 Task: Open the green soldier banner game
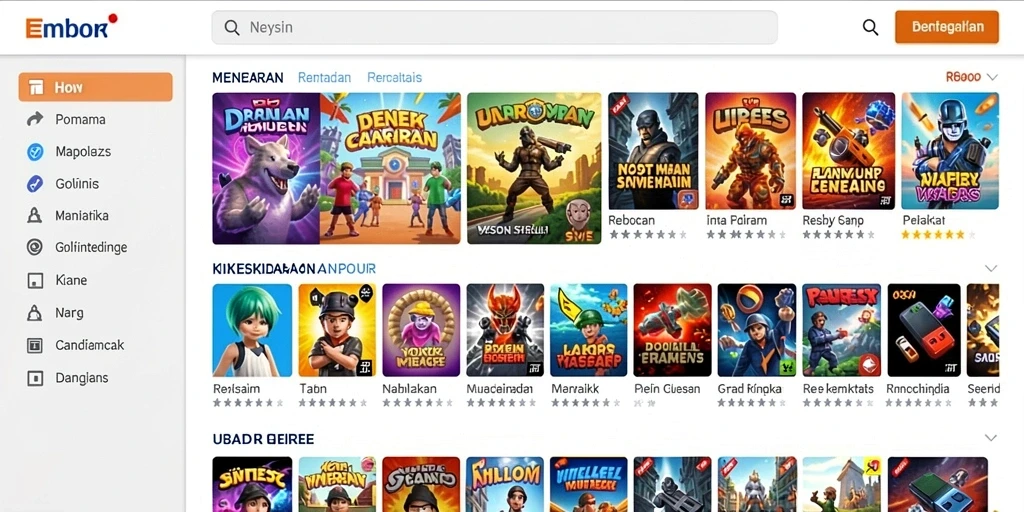(x=534, y=168)
